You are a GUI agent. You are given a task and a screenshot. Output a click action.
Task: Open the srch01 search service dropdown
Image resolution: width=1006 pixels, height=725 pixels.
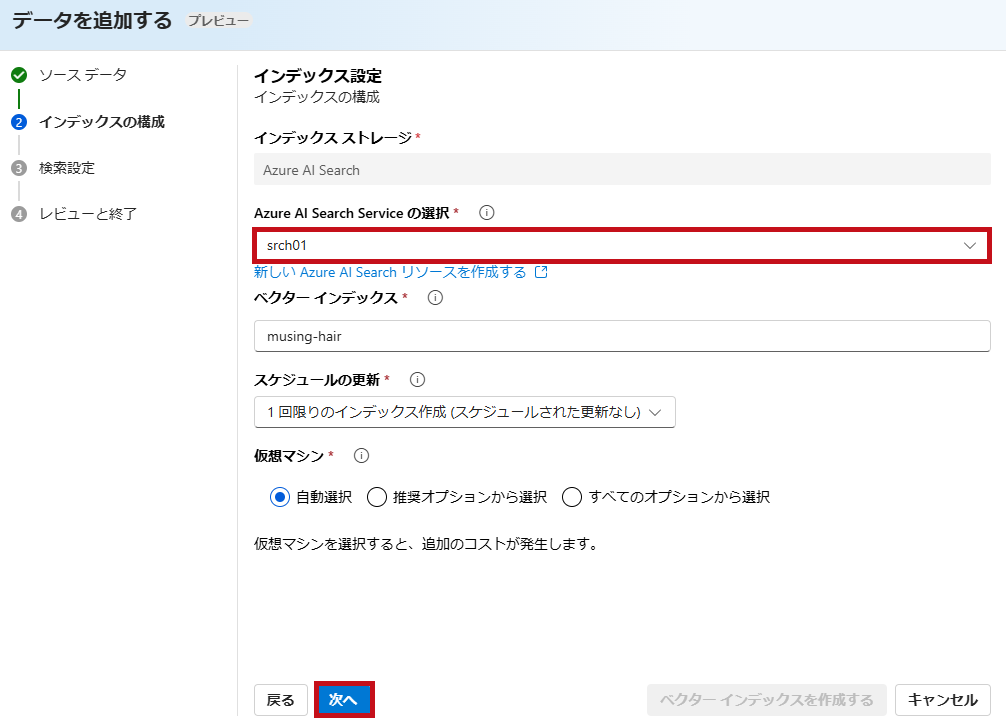click(x=622, y=245)
